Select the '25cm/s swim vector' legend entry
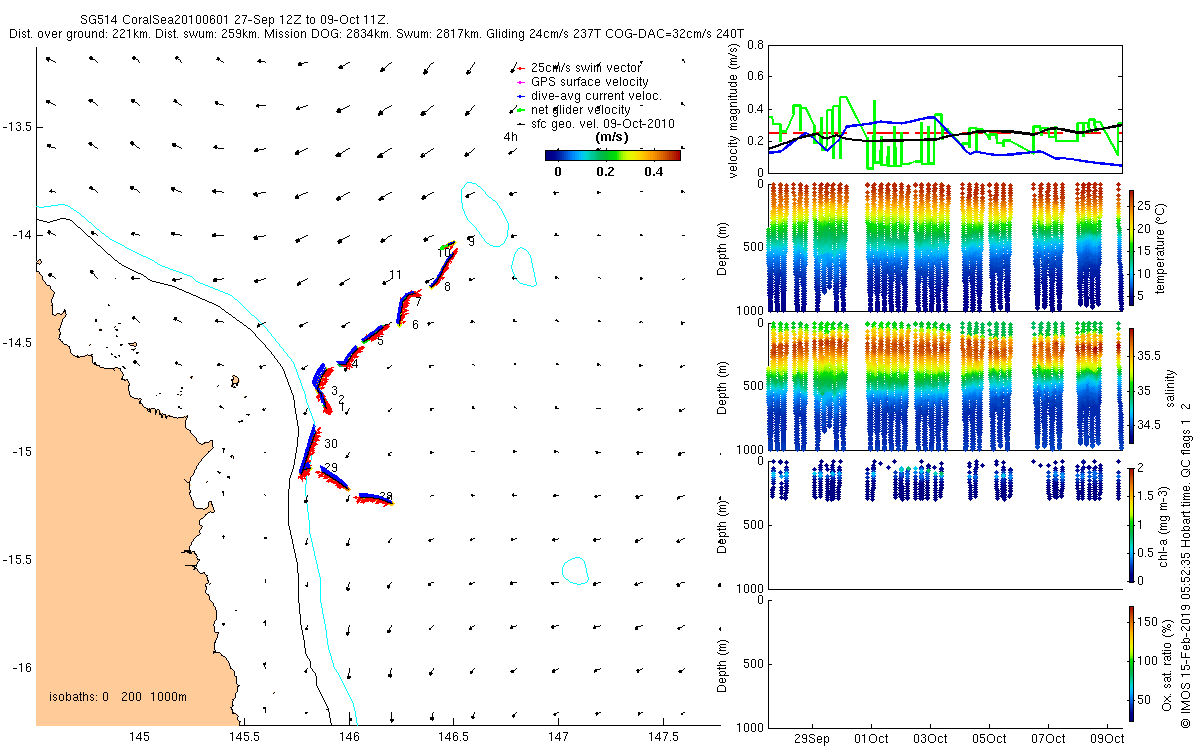 pyautogui.click(x=586, y=68)
